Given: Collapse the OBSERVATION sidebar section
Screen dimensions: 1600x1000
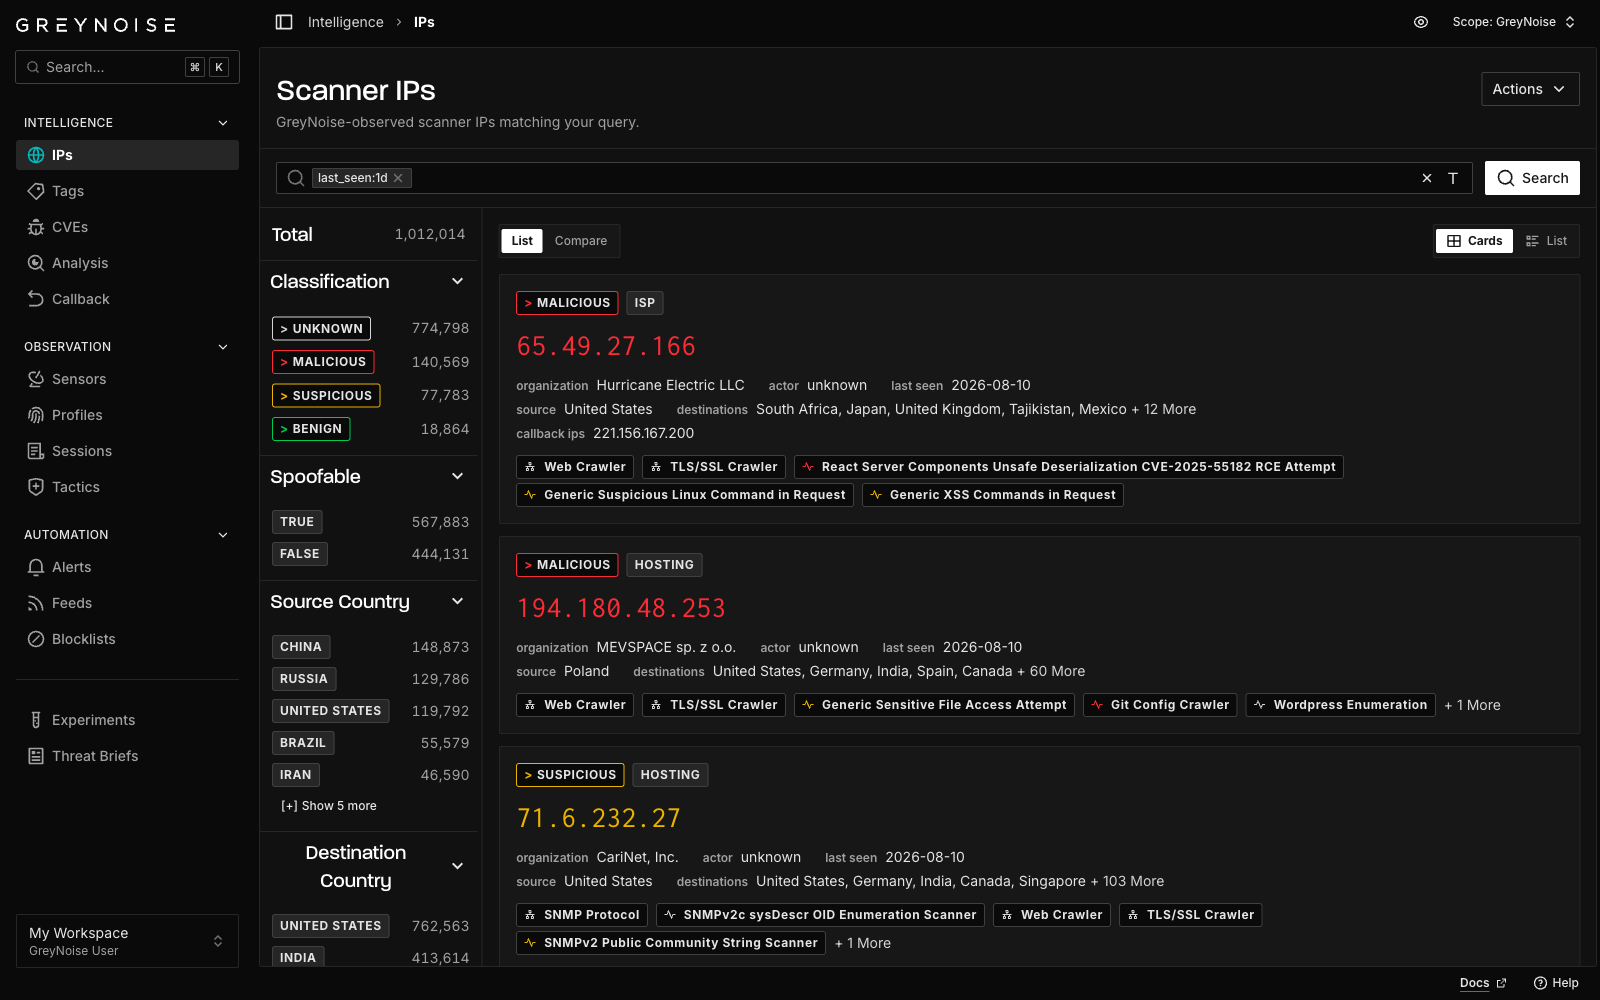Looking at the screenshot, I should pos(223,347).
